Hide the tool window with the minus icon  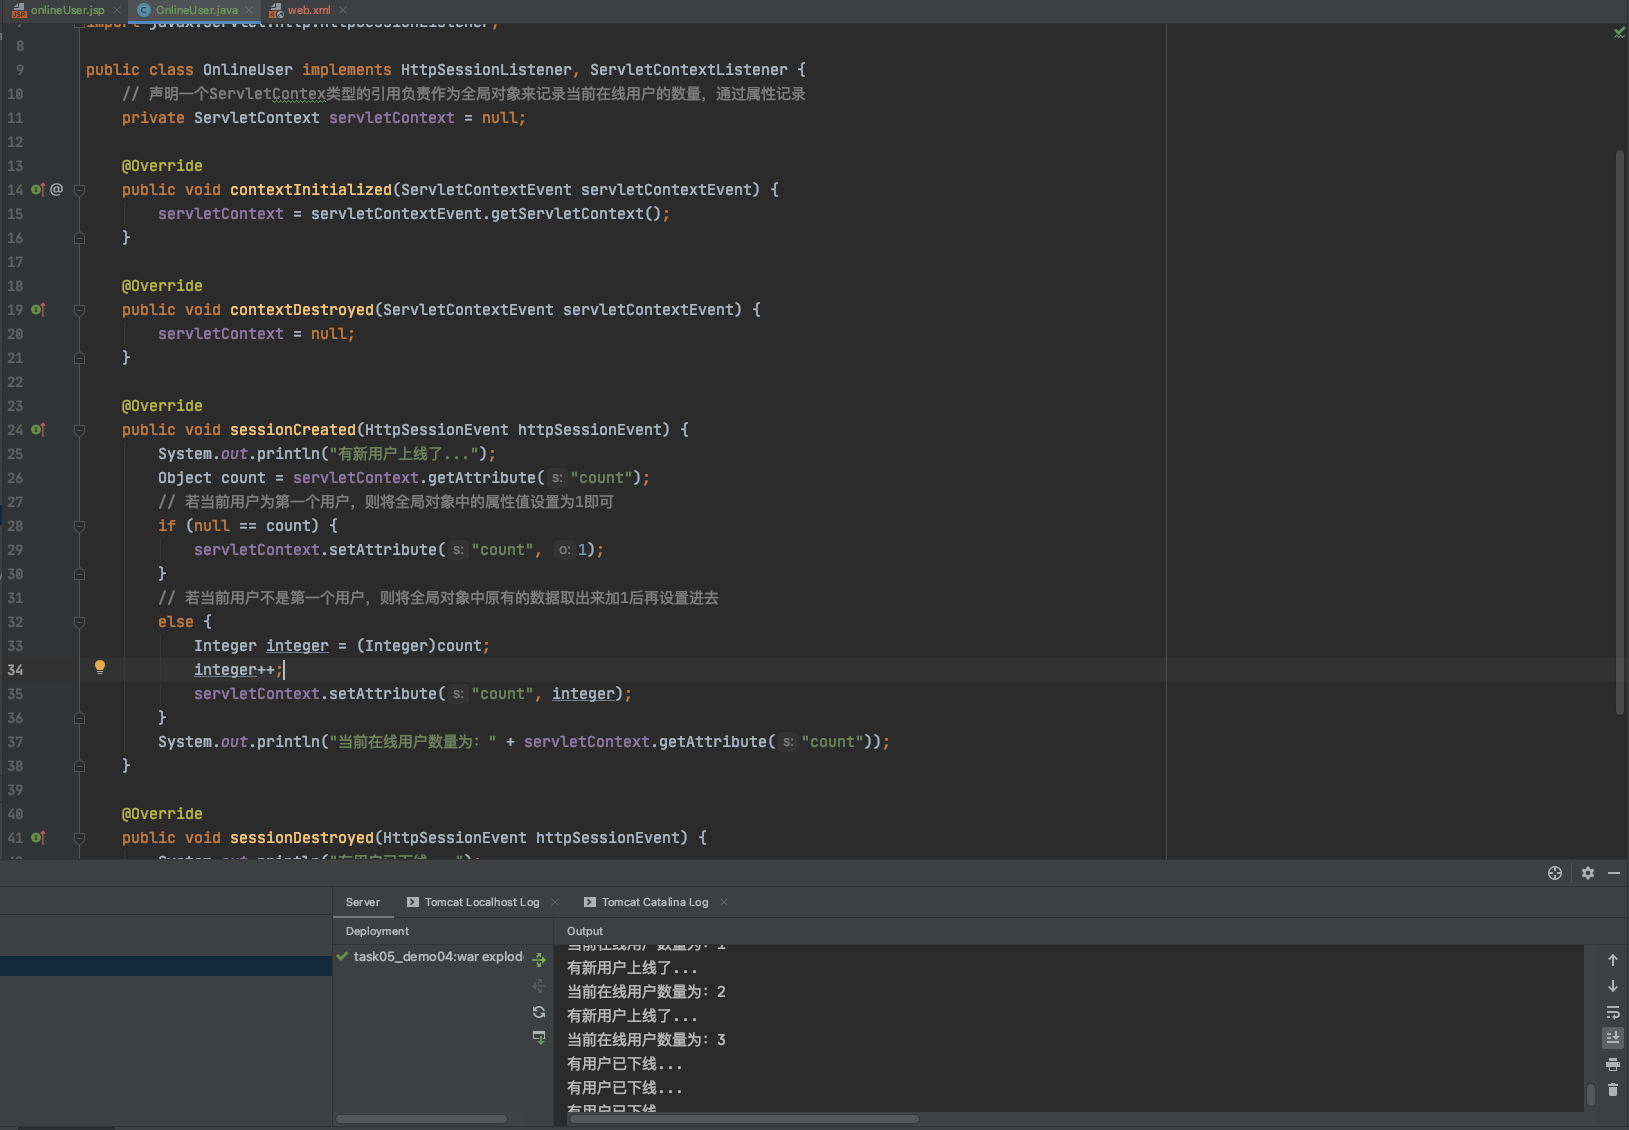click(x=1614, y=873)
